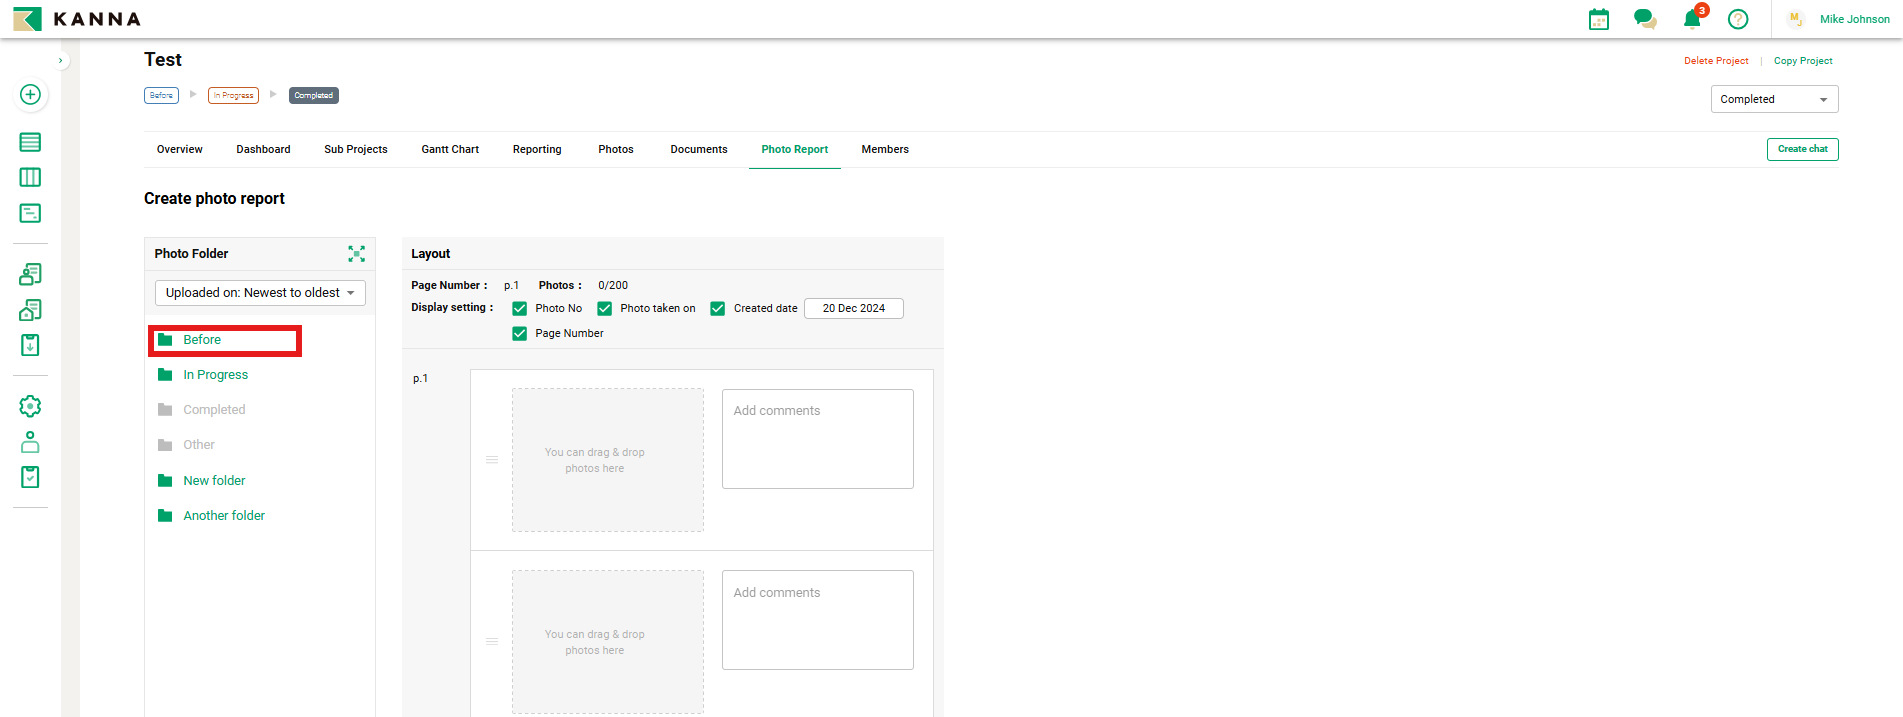Click the Create chat button

pyautogui.click(x=1802, y=149)
